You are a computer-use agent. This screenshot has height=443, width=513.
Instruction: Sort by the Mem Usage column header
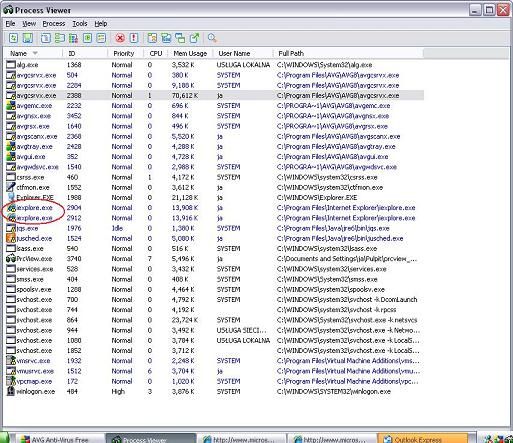click(x=190, y=53)
